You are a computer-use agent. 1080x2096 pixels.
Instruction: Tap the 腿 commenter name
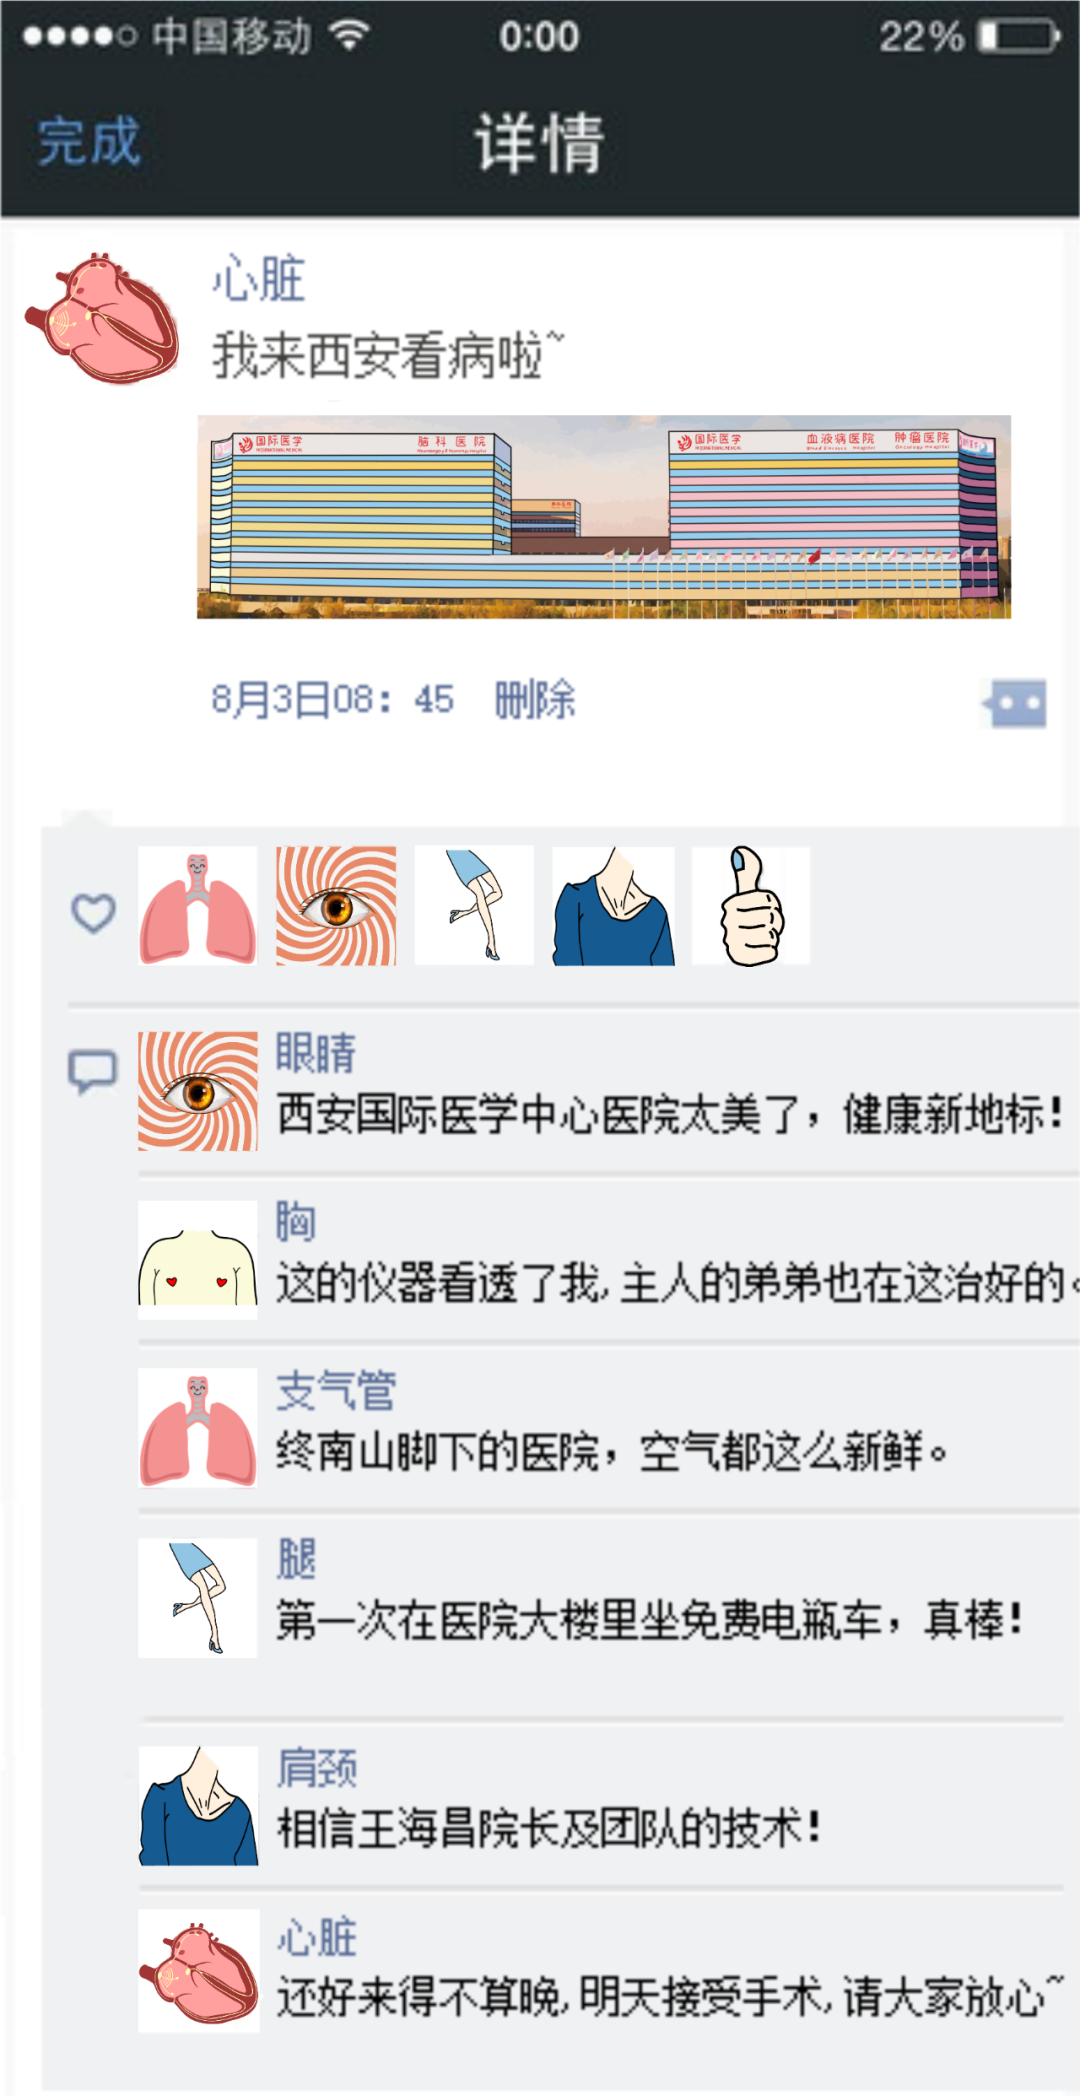click(x=296, y=1560)
